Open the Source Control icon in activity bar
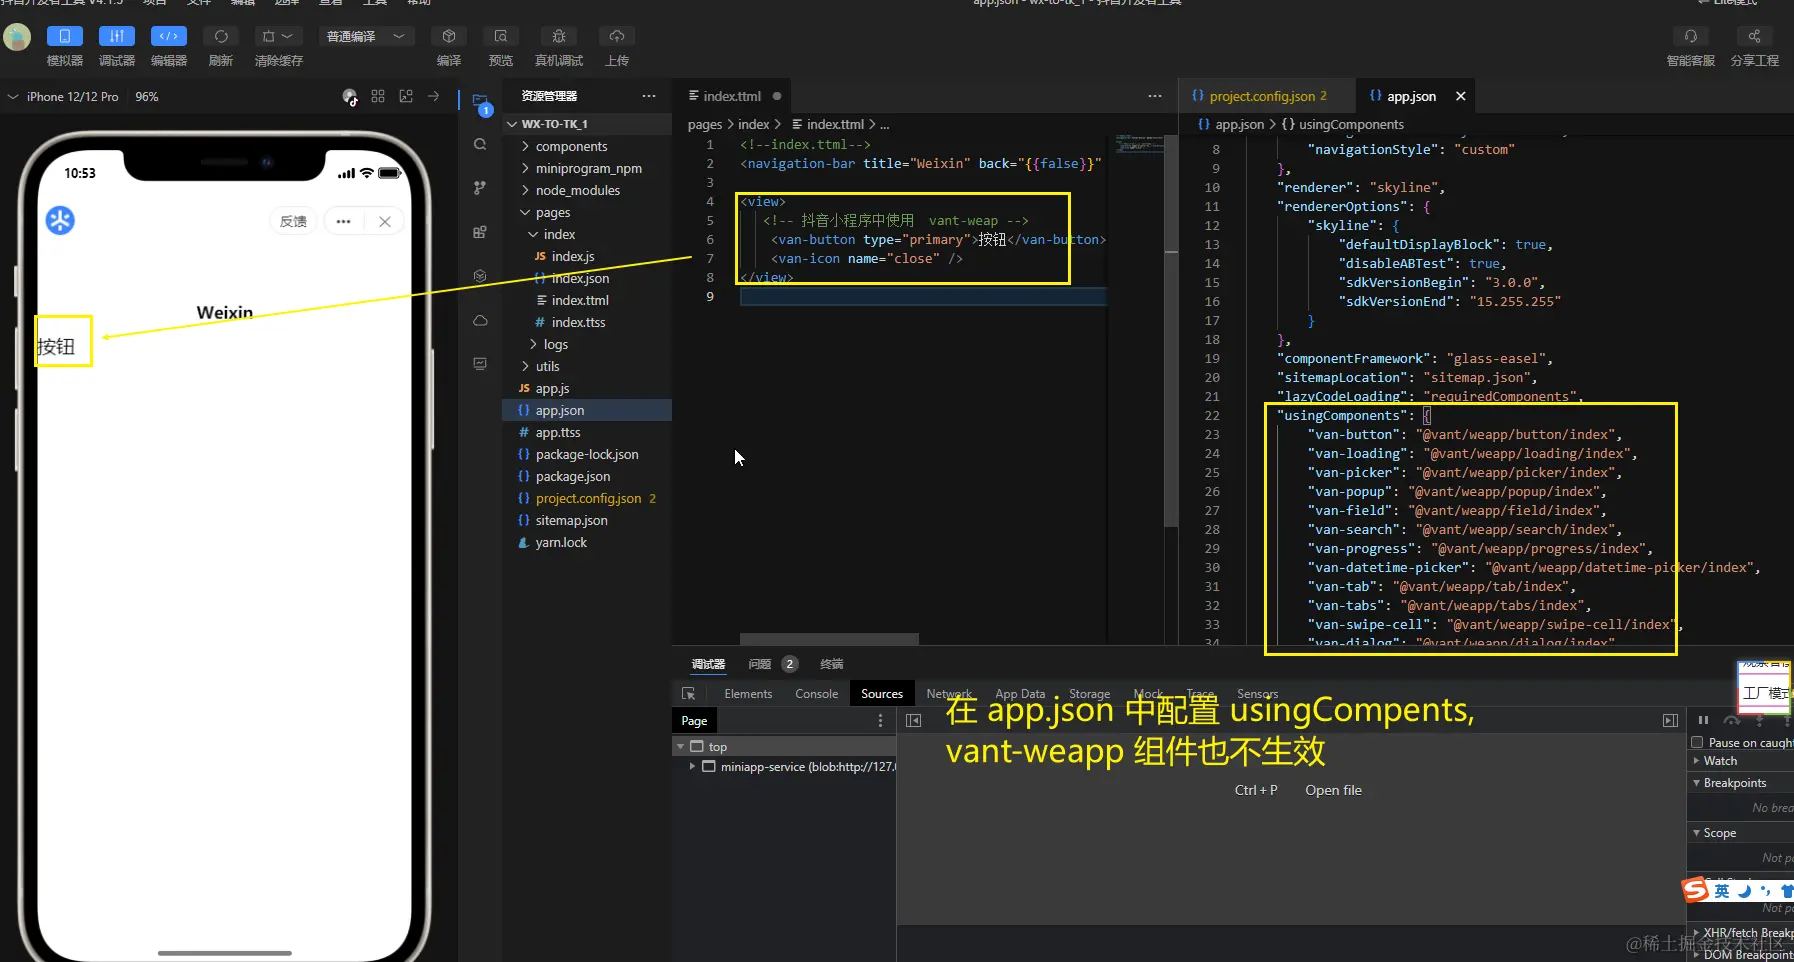The width and height of the screenshot is (1794, 962). pyautogui.click(x=481, y=188)
